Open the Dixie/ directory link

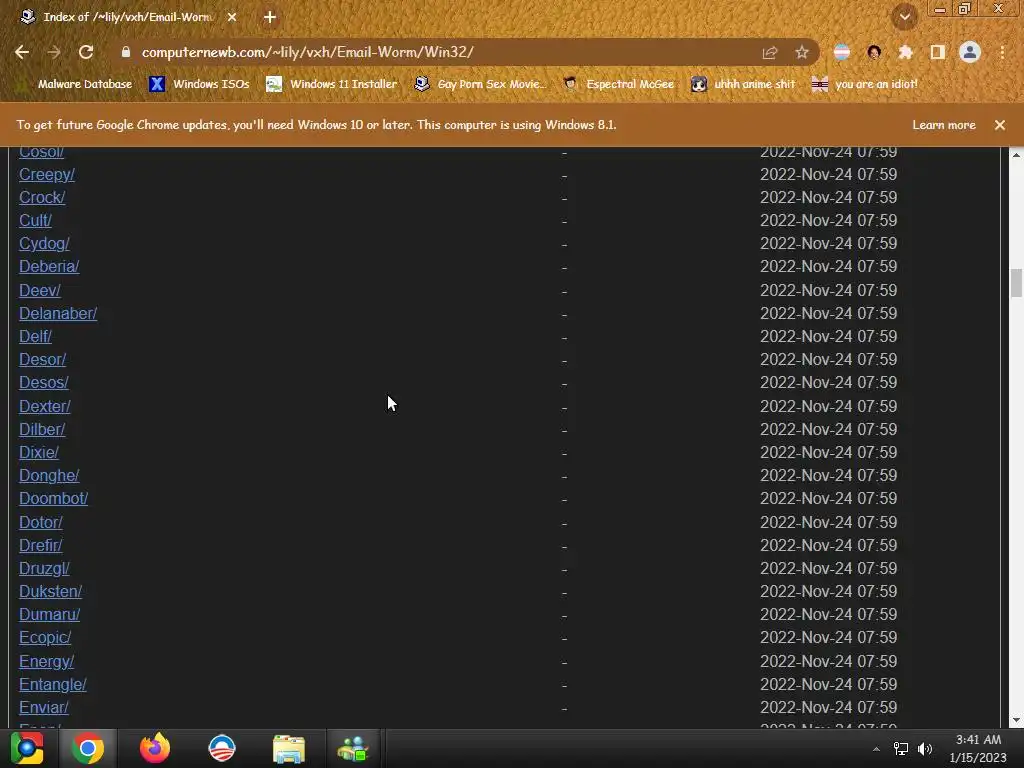click(x=39, y=453)
